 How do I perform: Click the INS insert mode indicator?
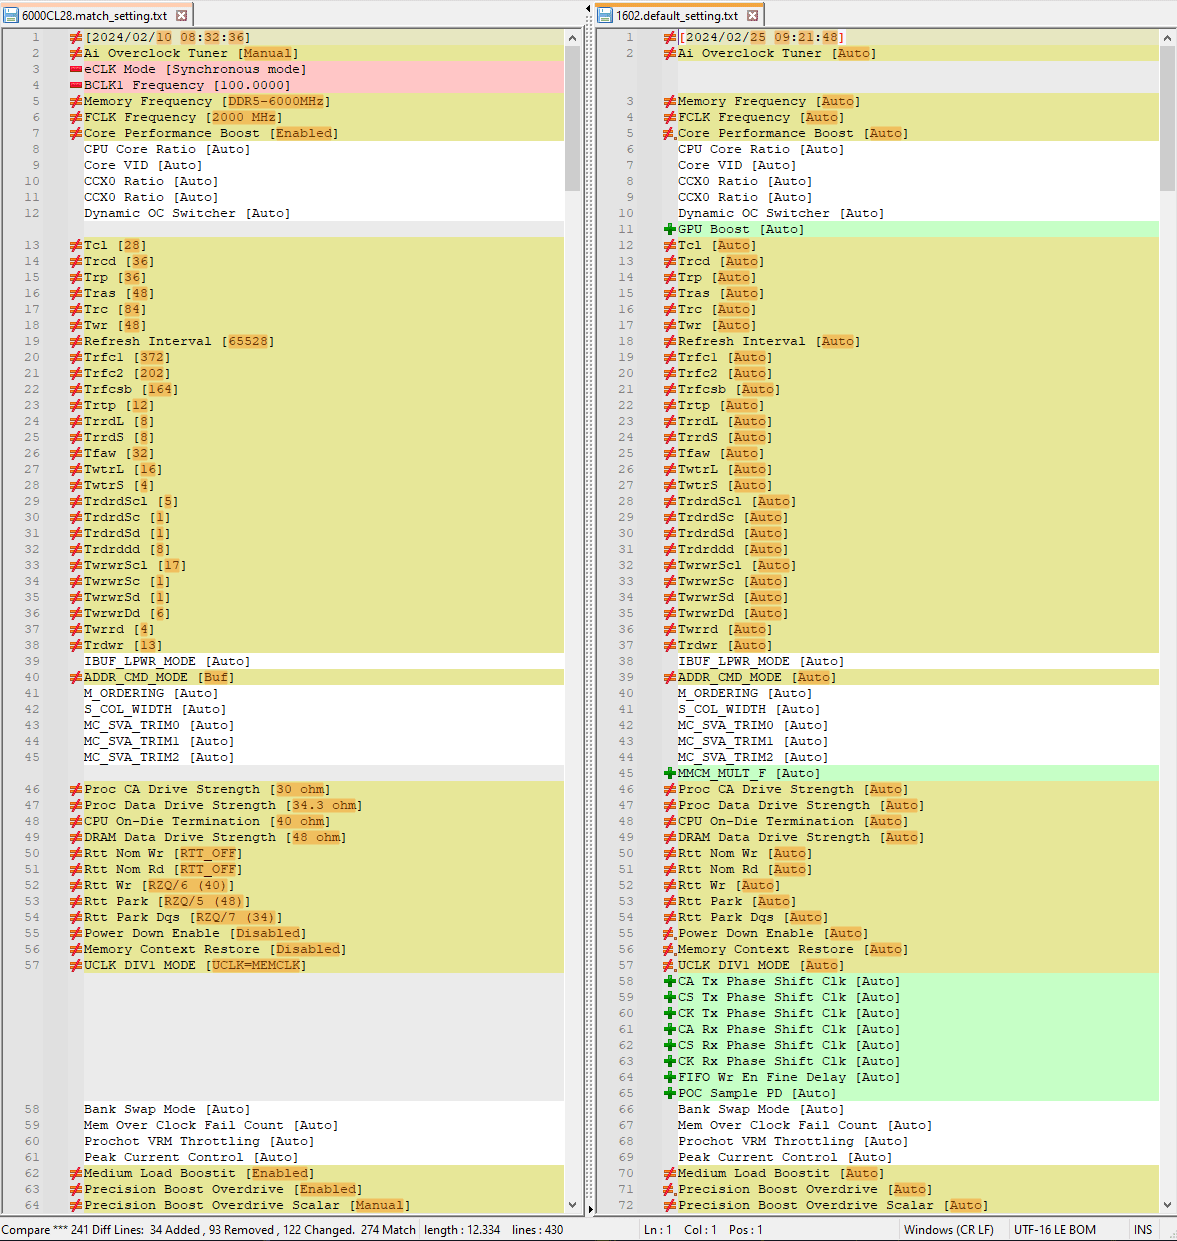click(x=1143, y=1230)
